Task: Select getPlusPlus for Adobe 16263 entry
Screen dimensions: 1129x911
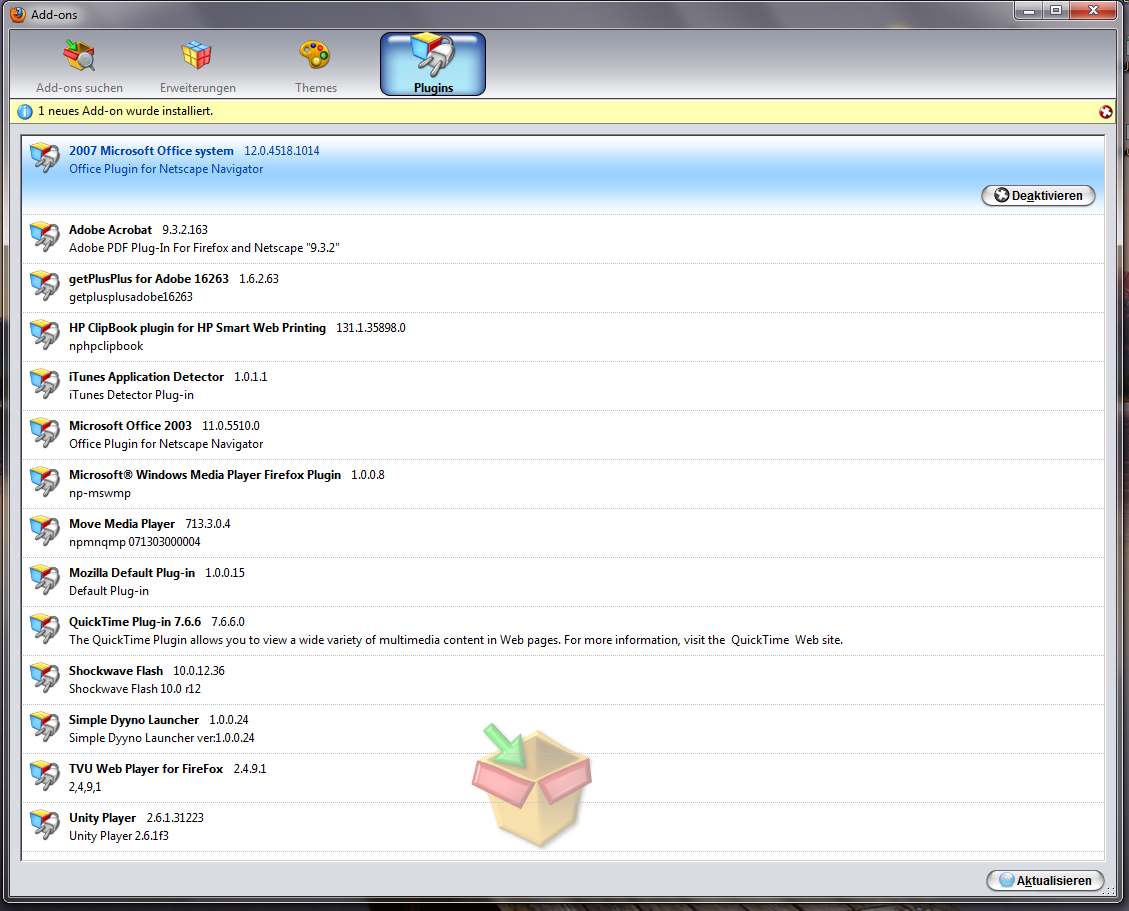Action: (x=563, y=288)
